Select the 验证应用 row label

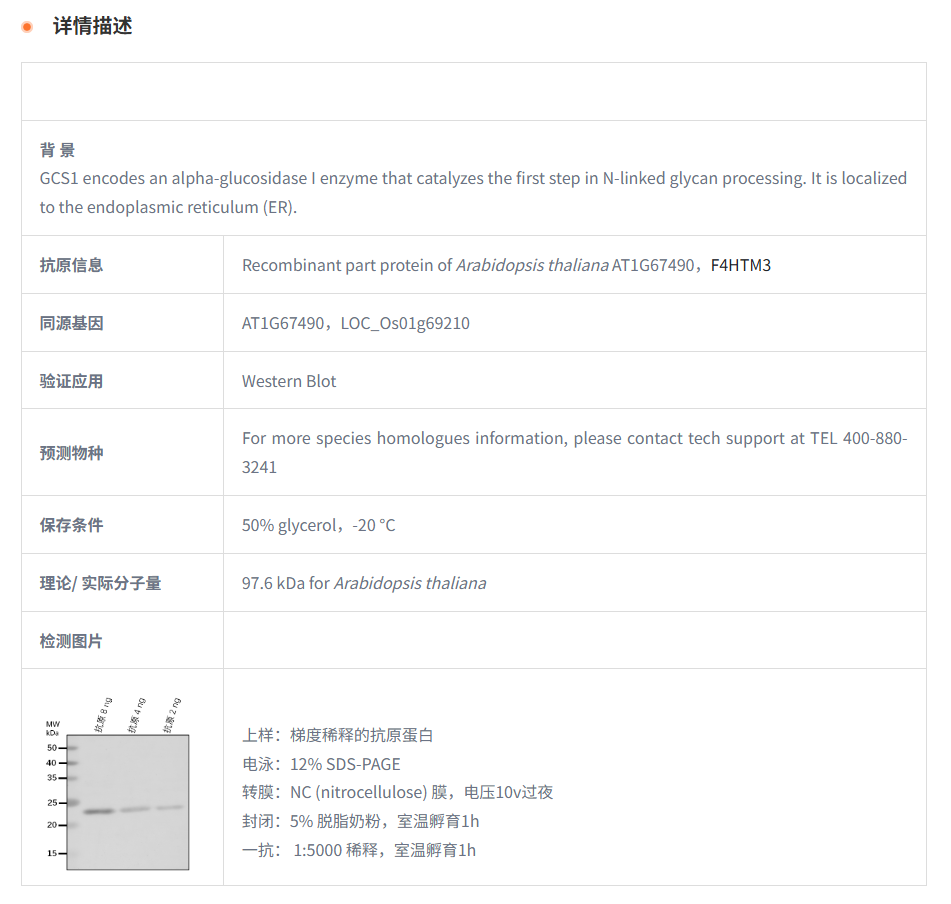point(71,381)
